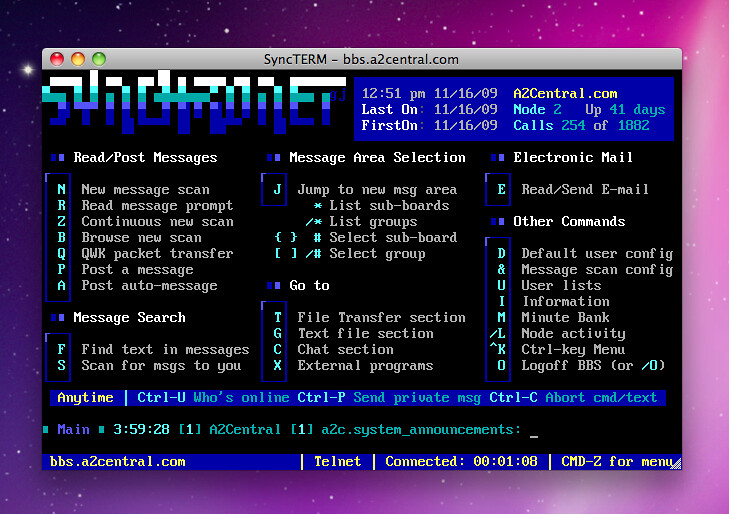Image resolution: width=729 pixels, height=514 pixels.
Task: Click 'Up 41 days' uptime text
Action: tap(625, 110)
